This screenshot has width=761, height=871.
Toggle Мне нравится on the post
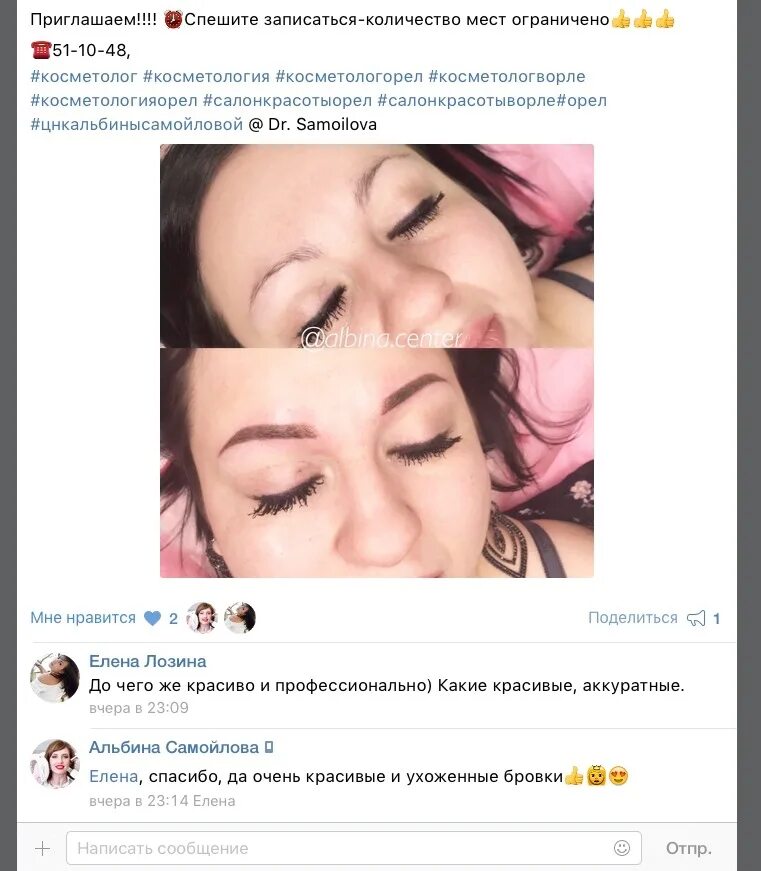coord(83,618)
